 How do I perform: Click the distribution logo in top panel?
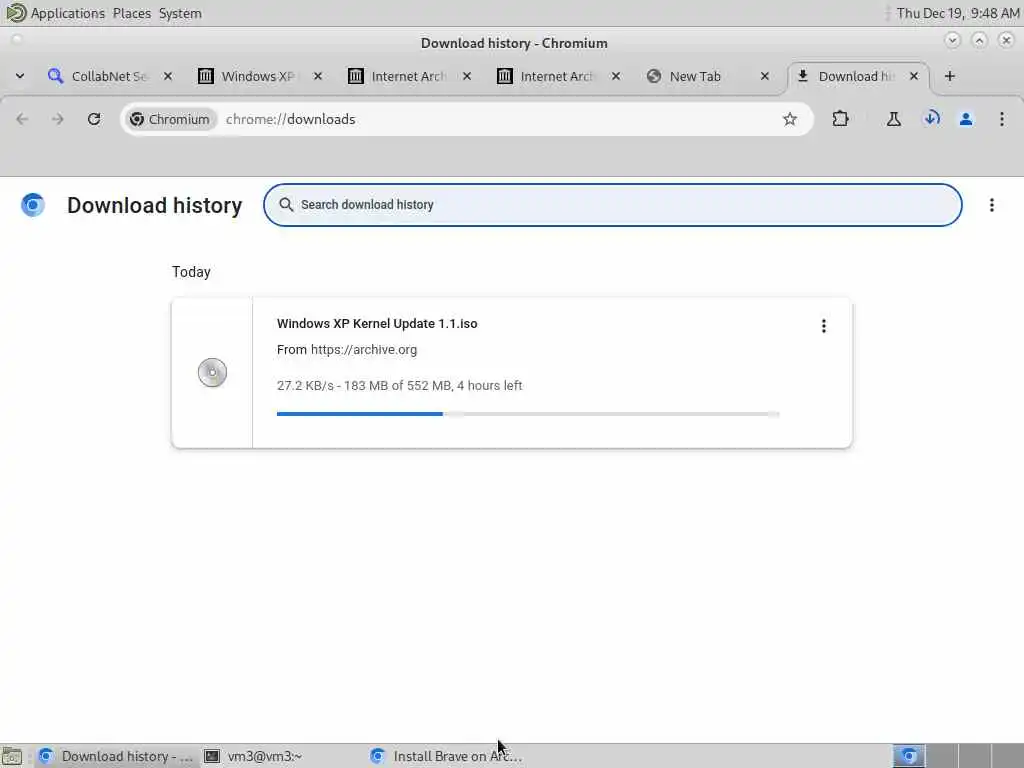tap(15, 12)
